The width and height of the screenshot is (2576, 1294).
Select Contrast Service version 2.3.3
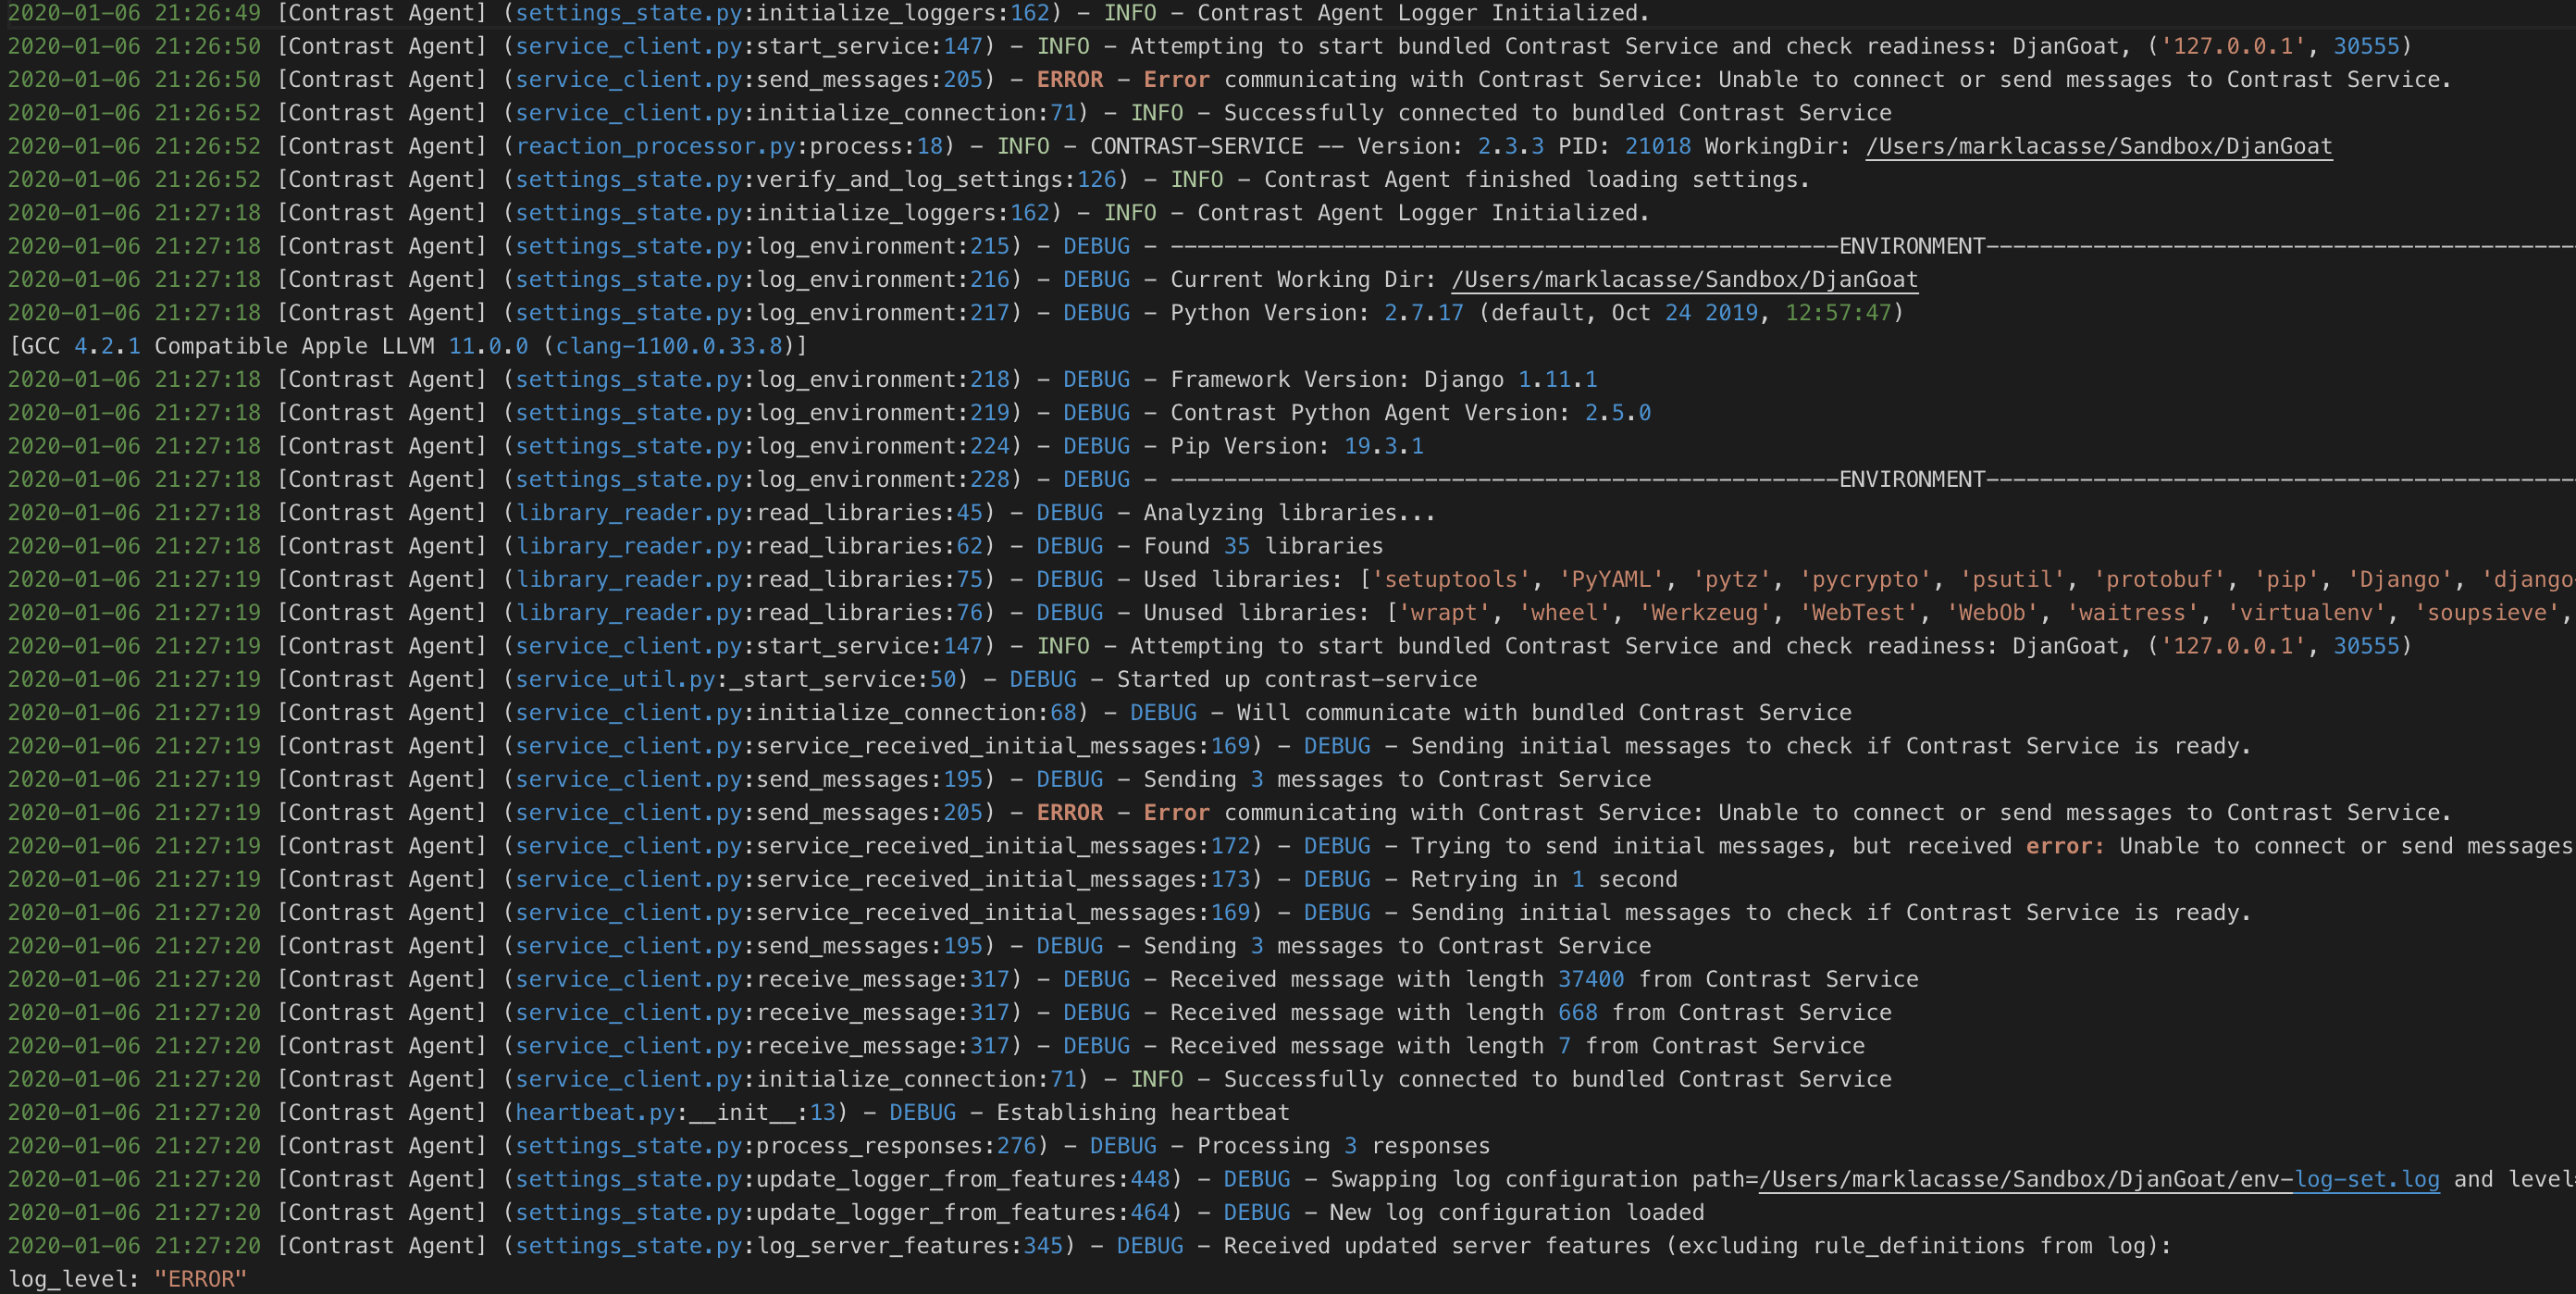click(1511, 146)
